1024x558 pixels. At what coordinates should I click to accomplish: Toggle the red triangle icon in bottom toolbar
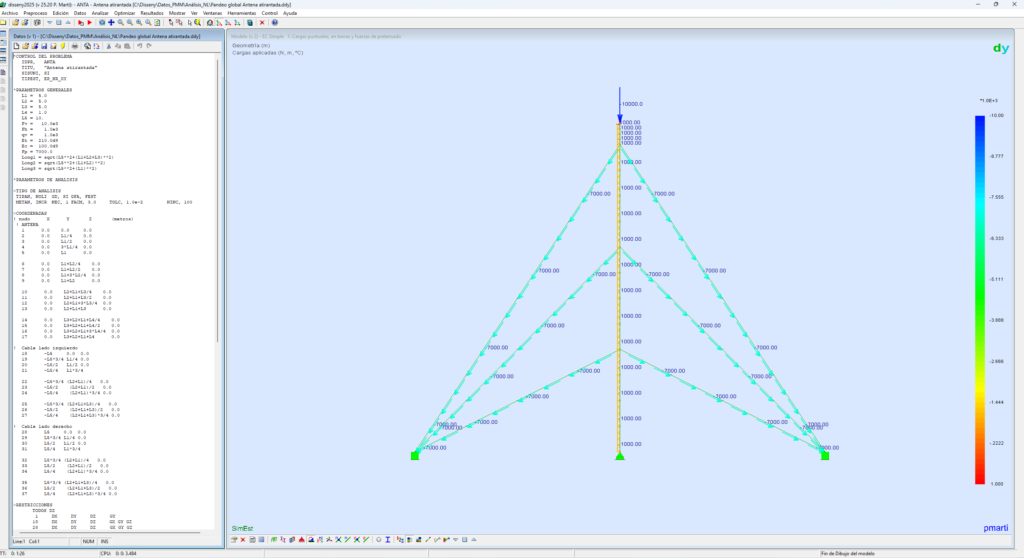pos(301,540)
